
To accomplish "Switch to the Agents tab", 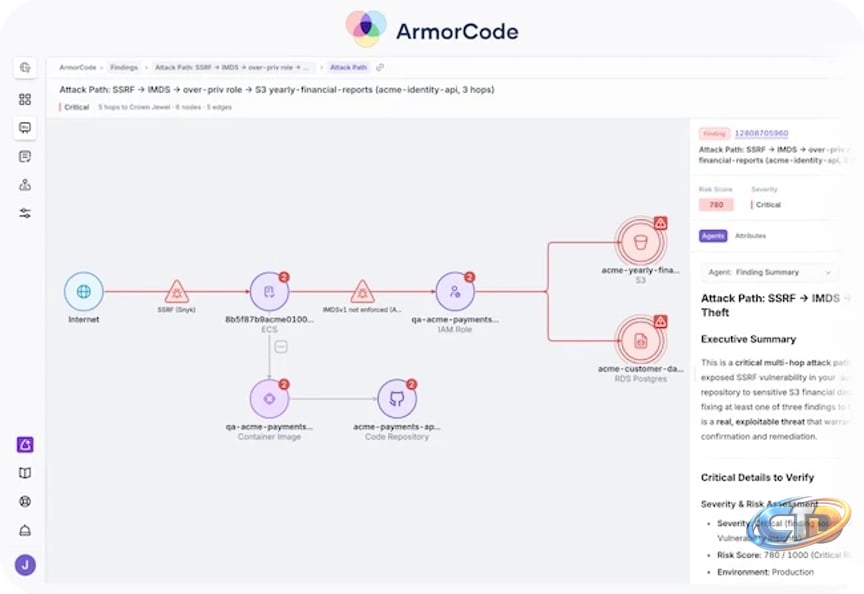I will click(713, 236).
